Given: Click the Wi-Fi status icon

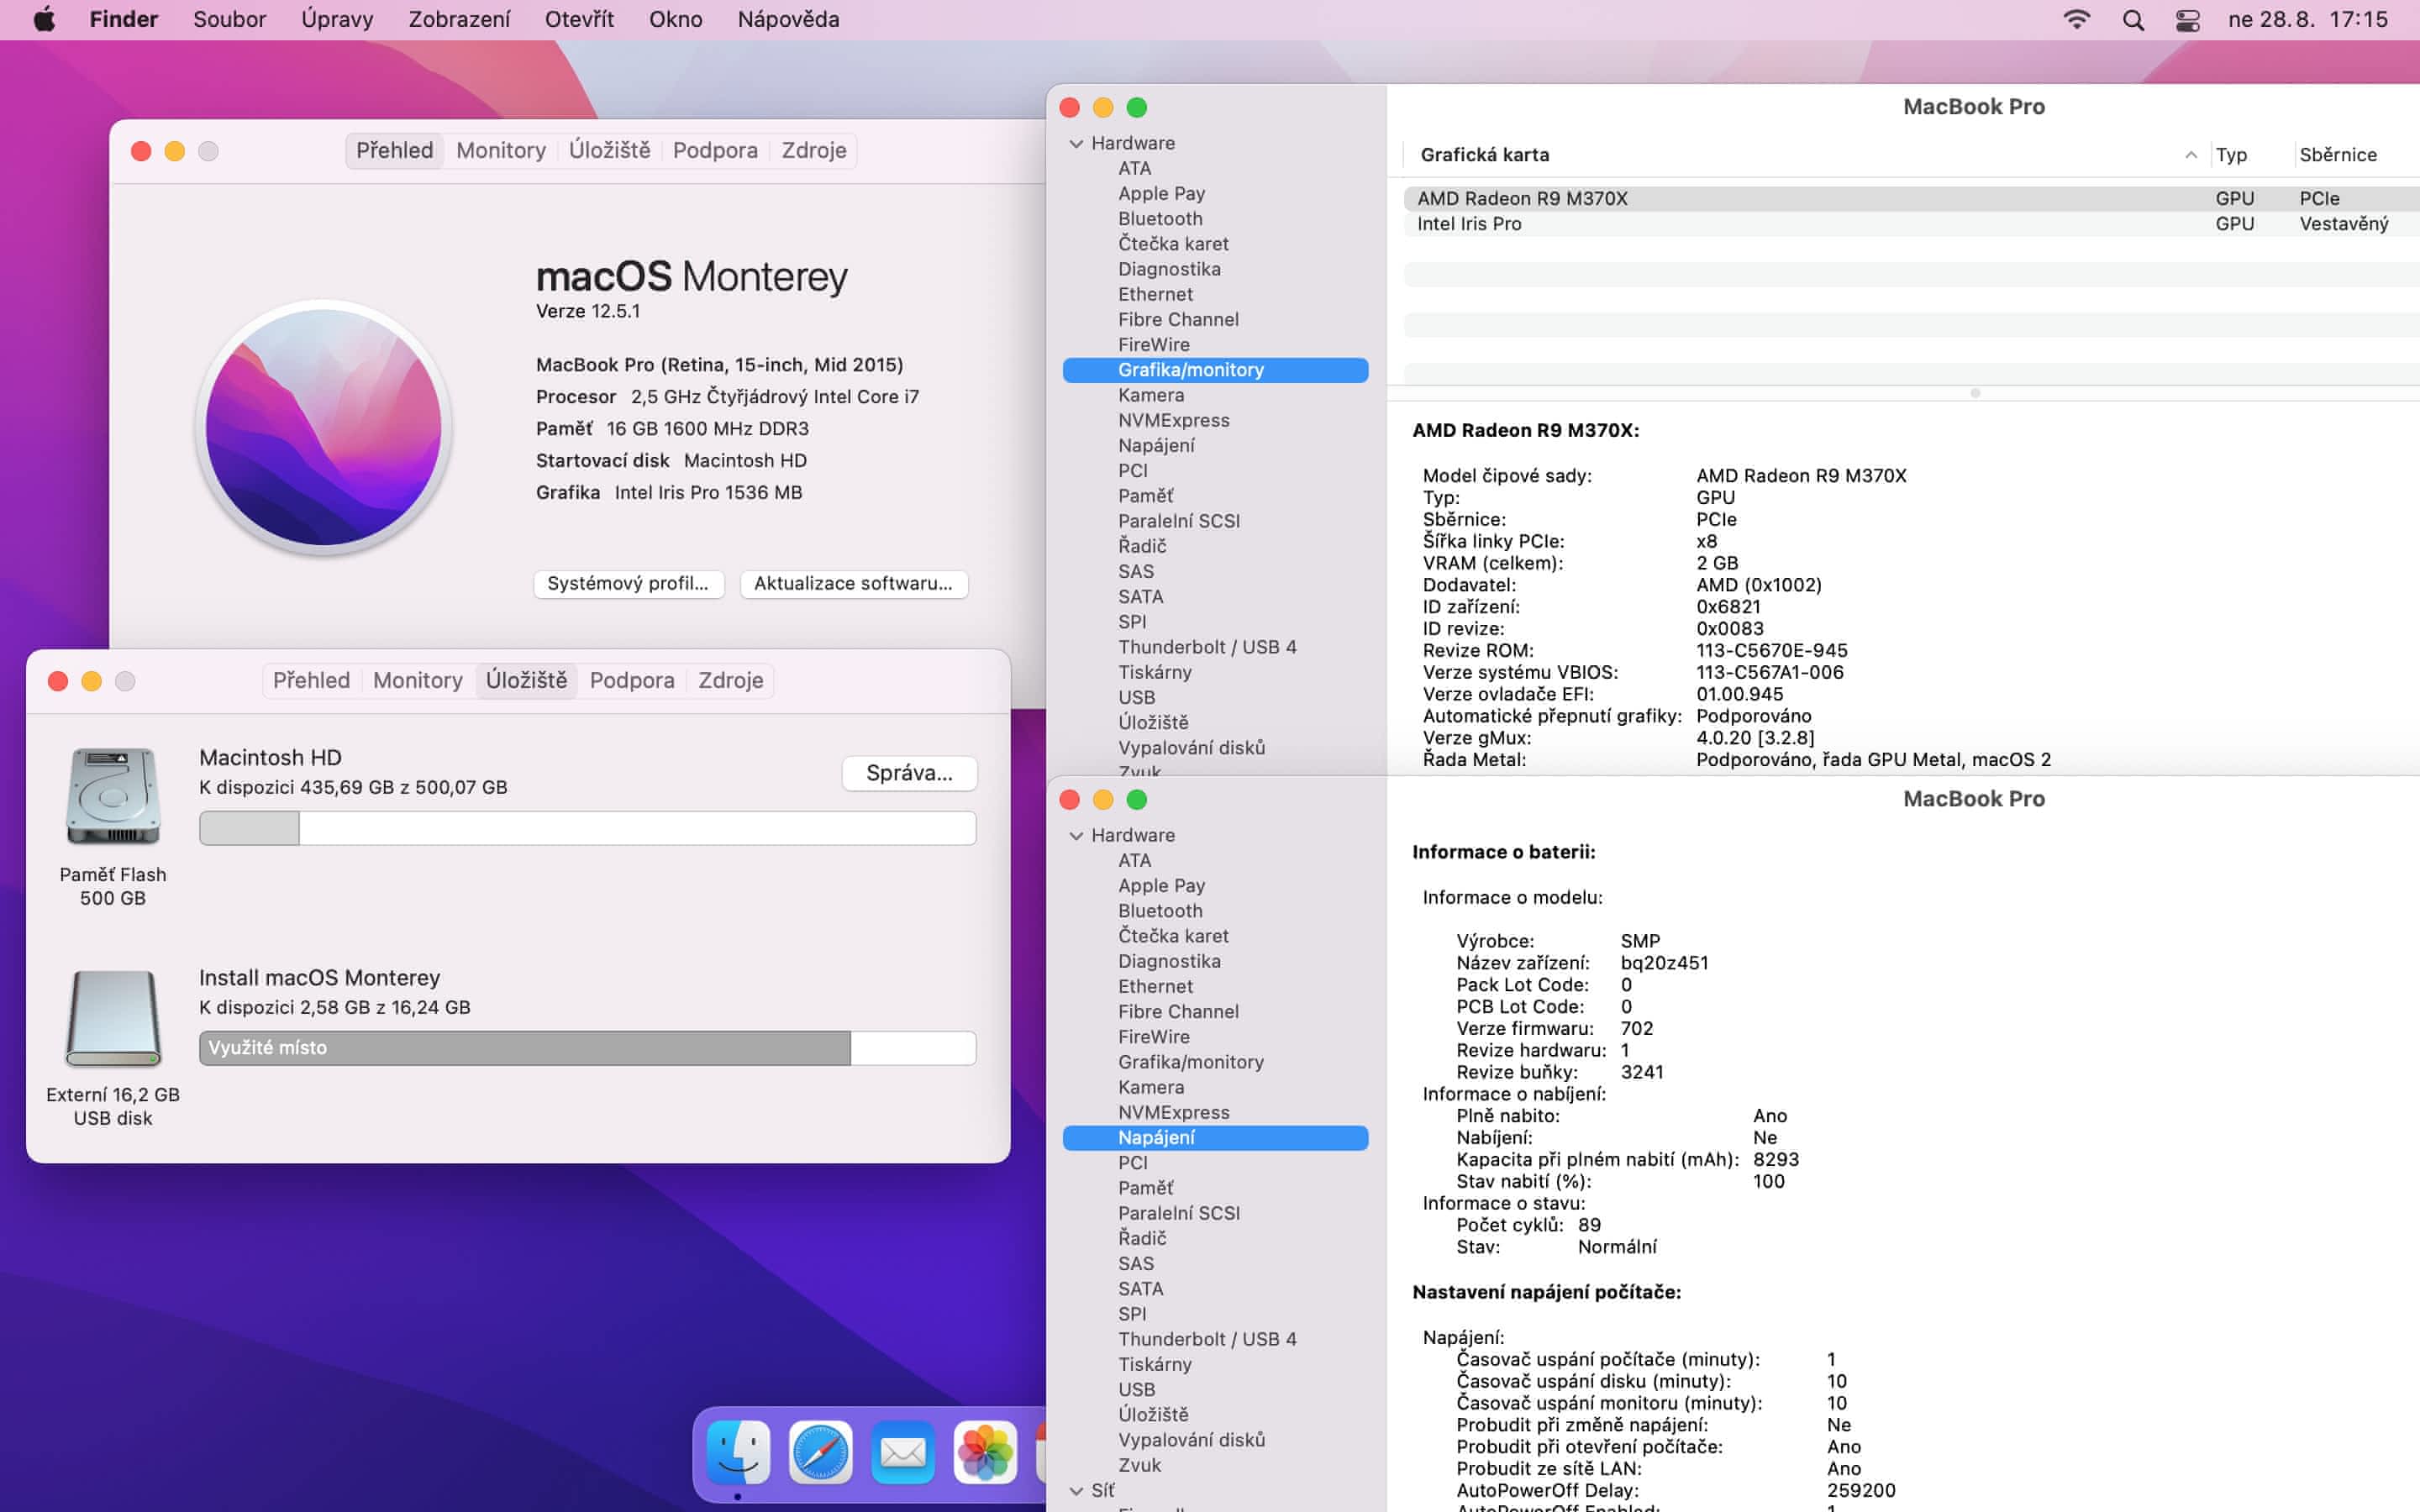Looking at the screenshot, I should 2076,20.
